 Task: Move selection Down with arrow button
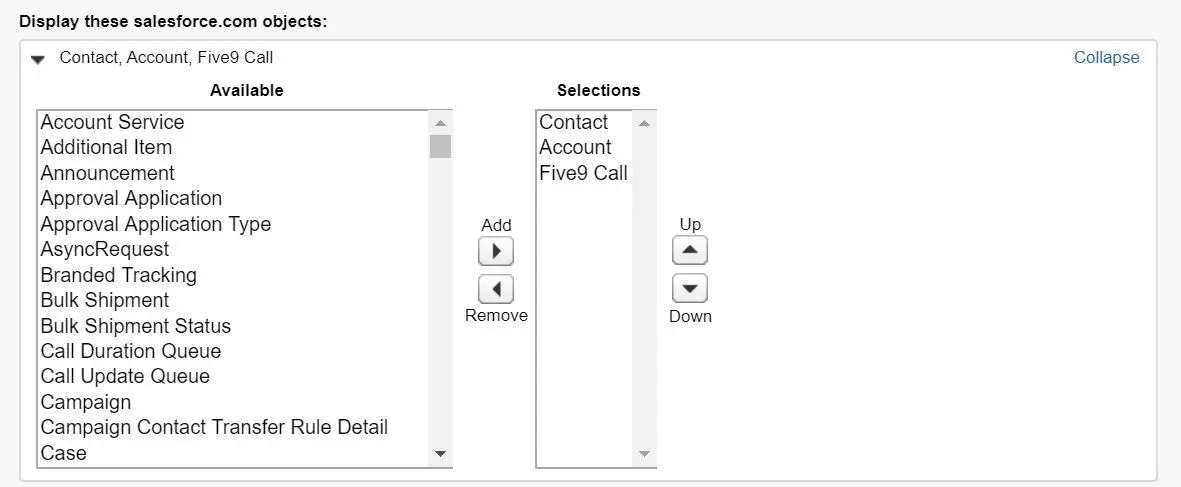(689, 289)
